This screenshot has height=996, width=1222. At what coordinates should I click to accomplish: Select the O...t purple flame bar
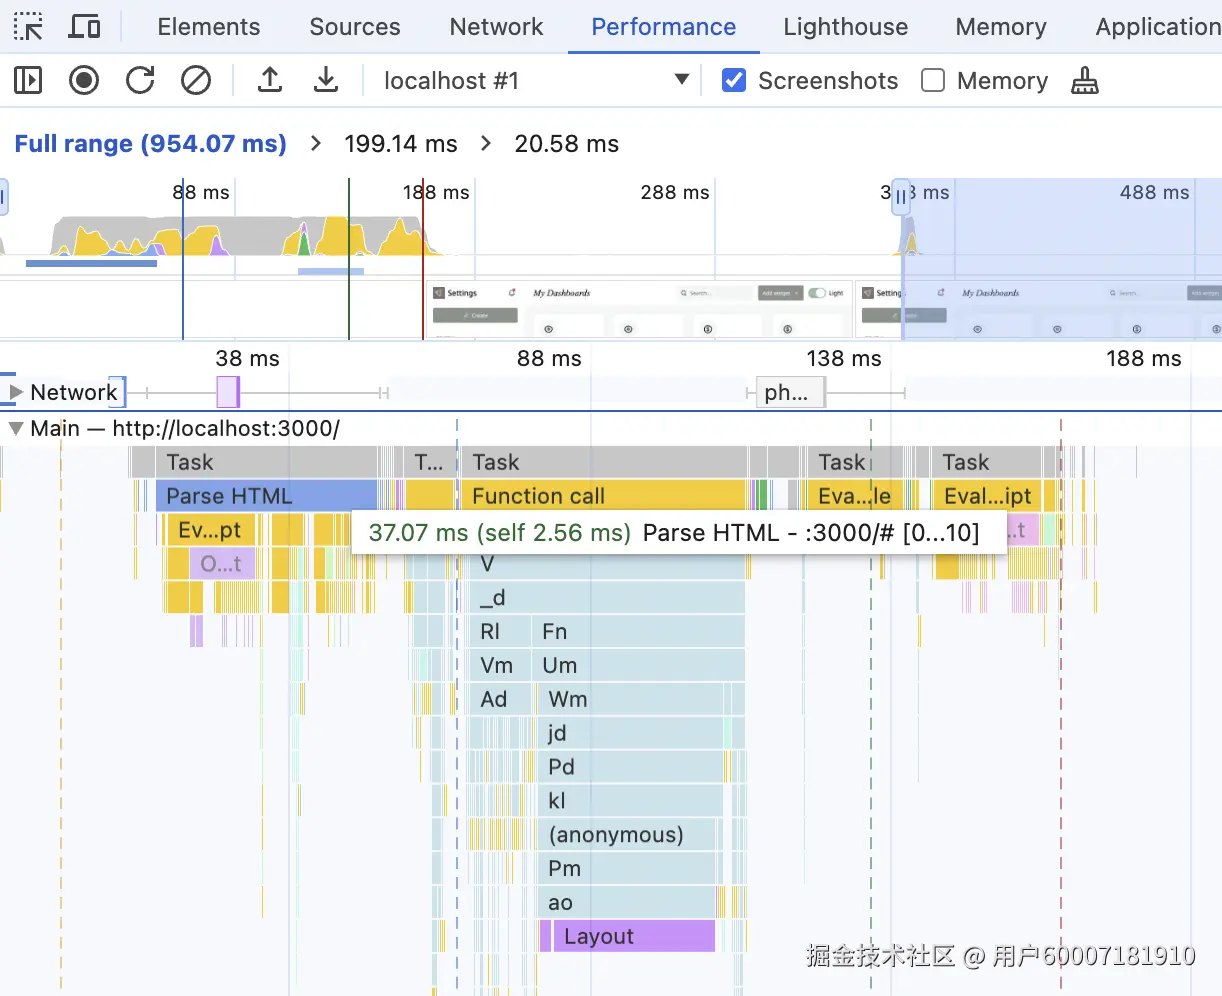tap(221, 564)
